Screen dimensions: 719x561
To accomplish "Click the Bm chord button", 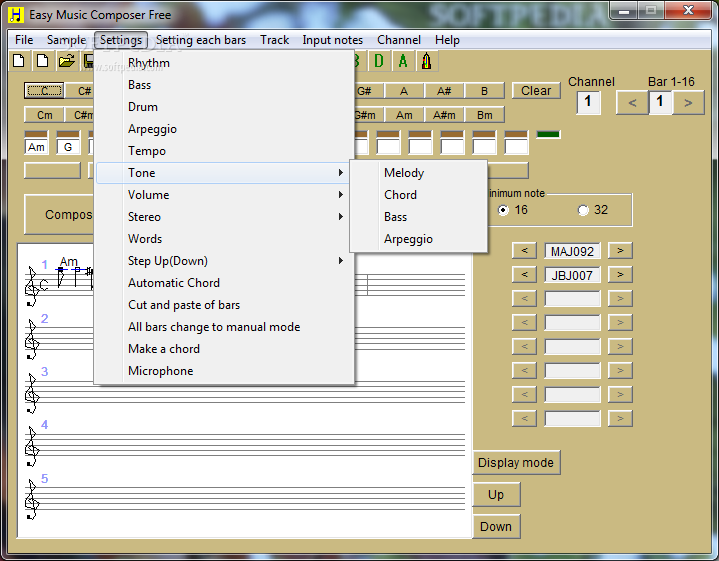I will (x=484, y=115).
